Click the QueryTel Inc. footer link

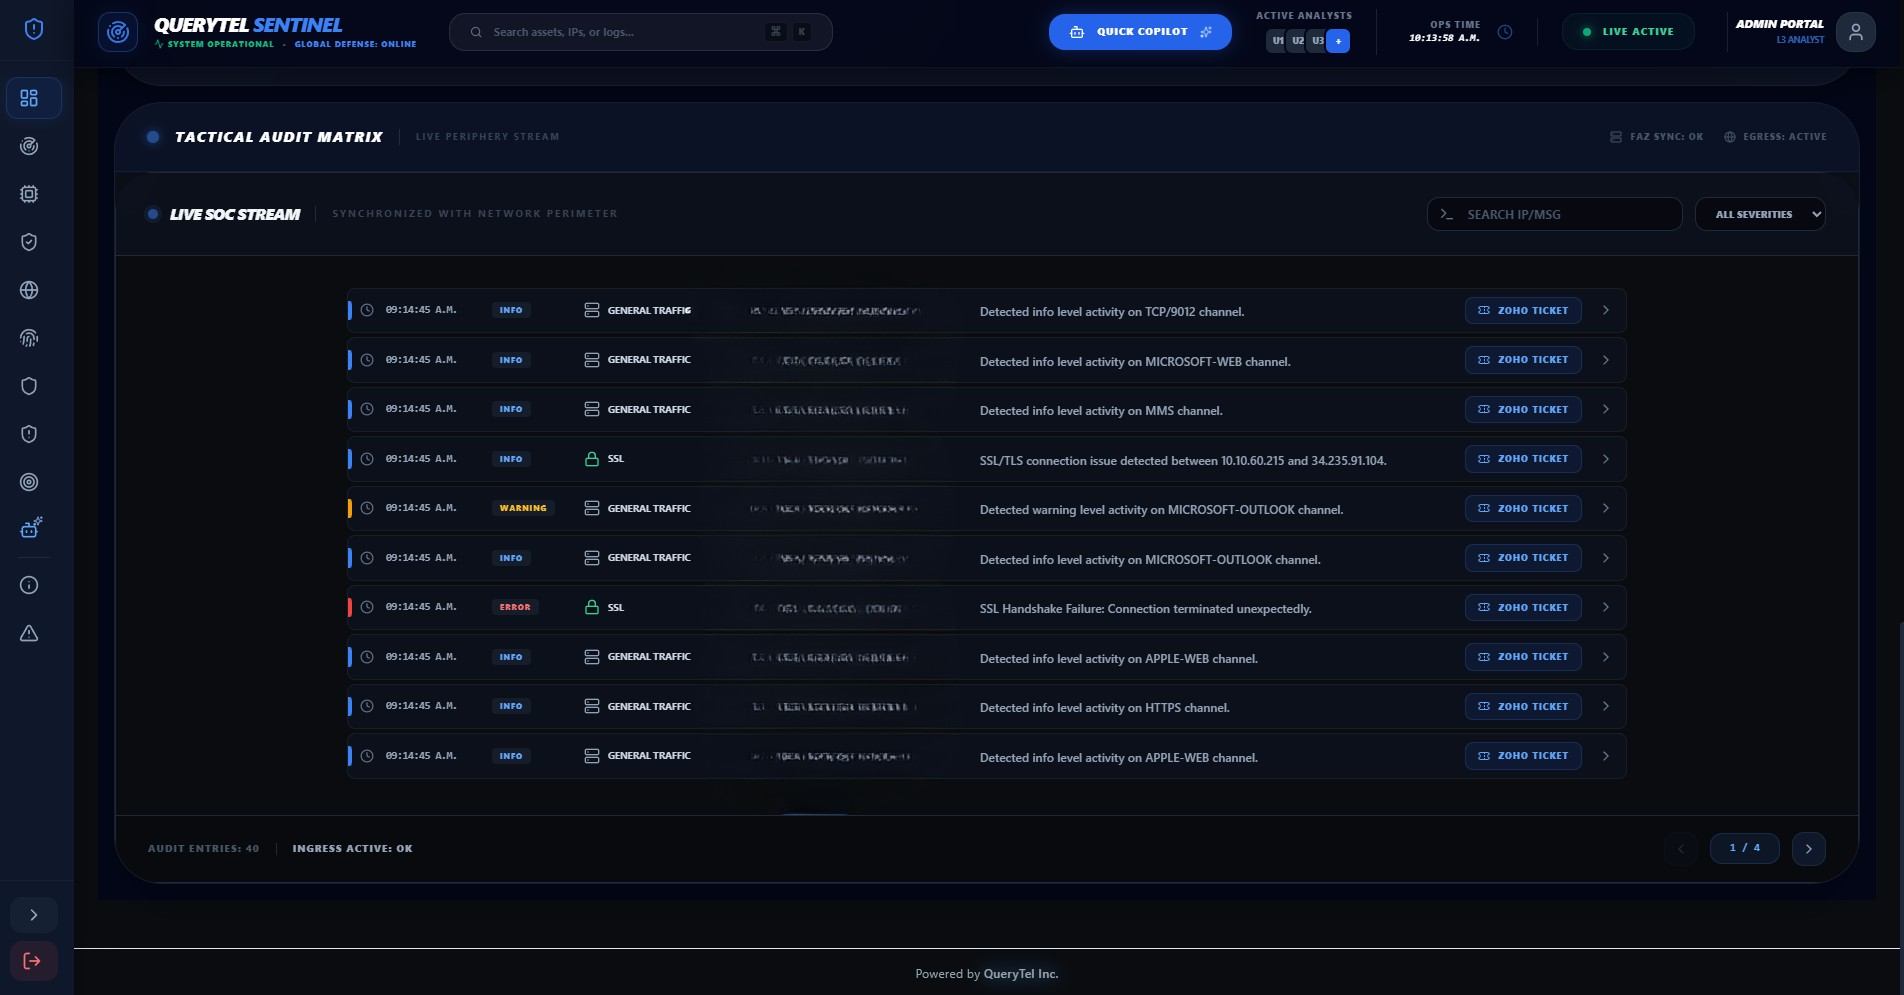click(x=1020, y=973)
